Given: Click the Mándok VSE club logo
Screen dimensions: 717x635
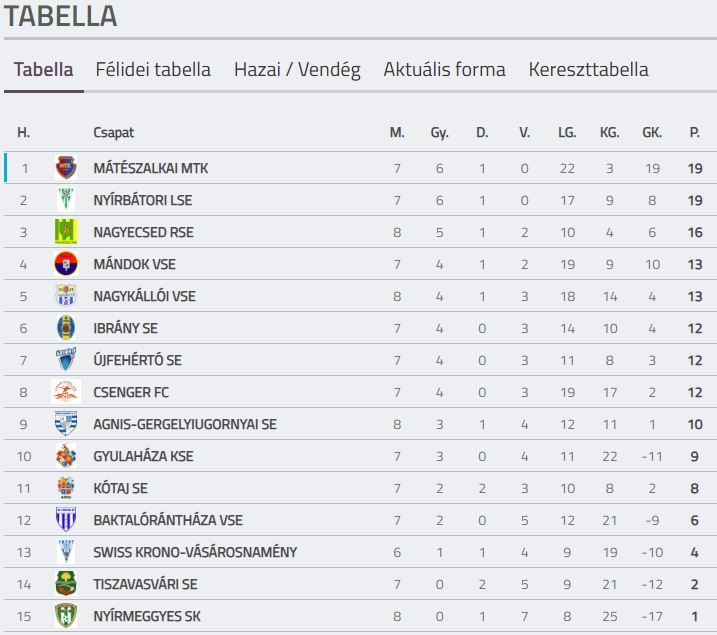Looking at the screenshot, I should coord(66,264).
